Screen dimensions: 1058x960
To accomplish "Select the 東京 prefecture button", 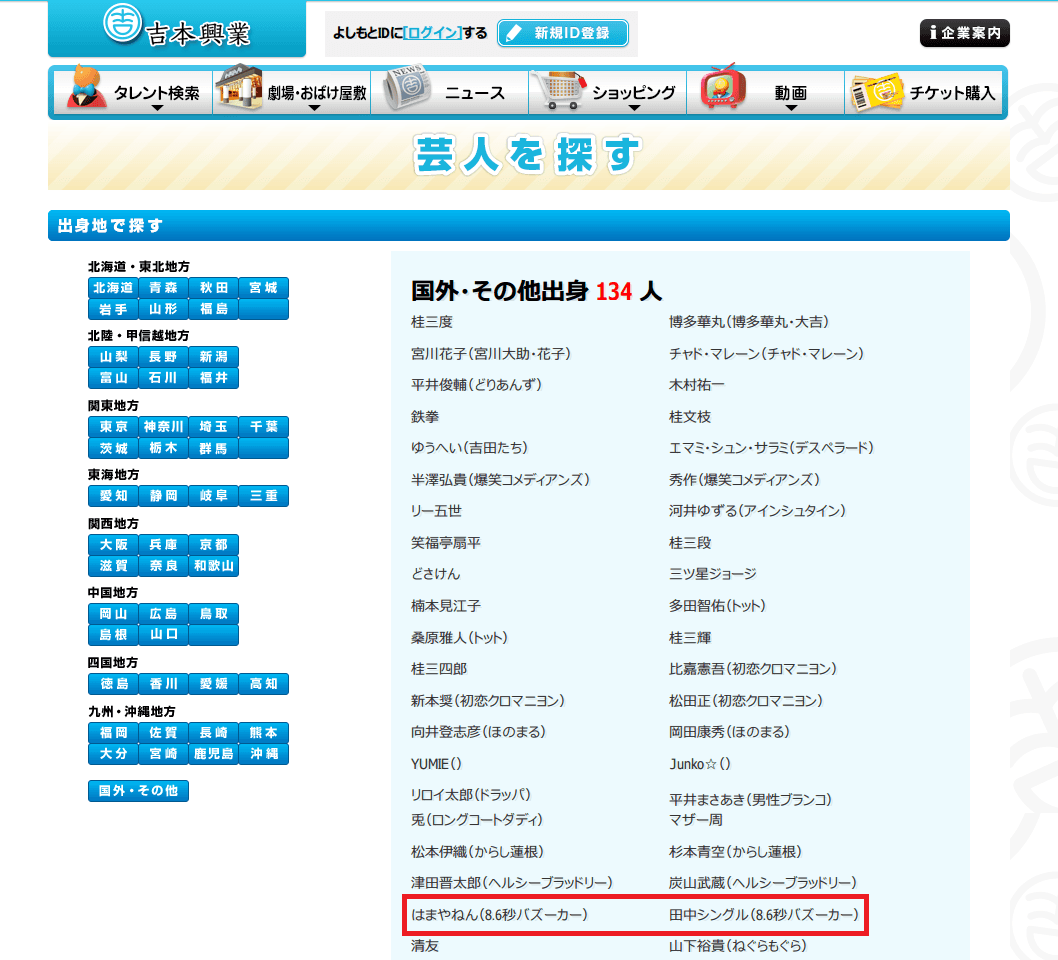I will coord(113,427).
